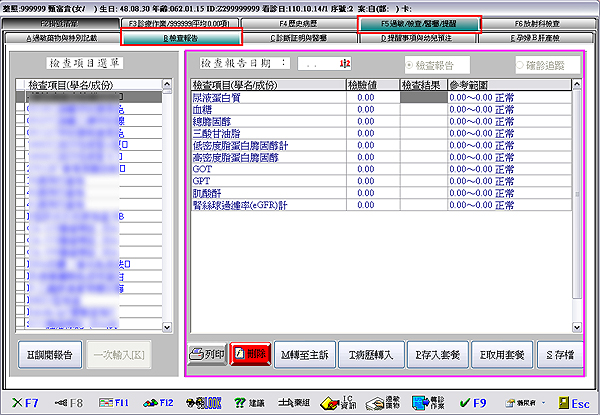Click the red 刪除 delete button
The width and height of the screenshot is (600, 415).
coord(249,355)
